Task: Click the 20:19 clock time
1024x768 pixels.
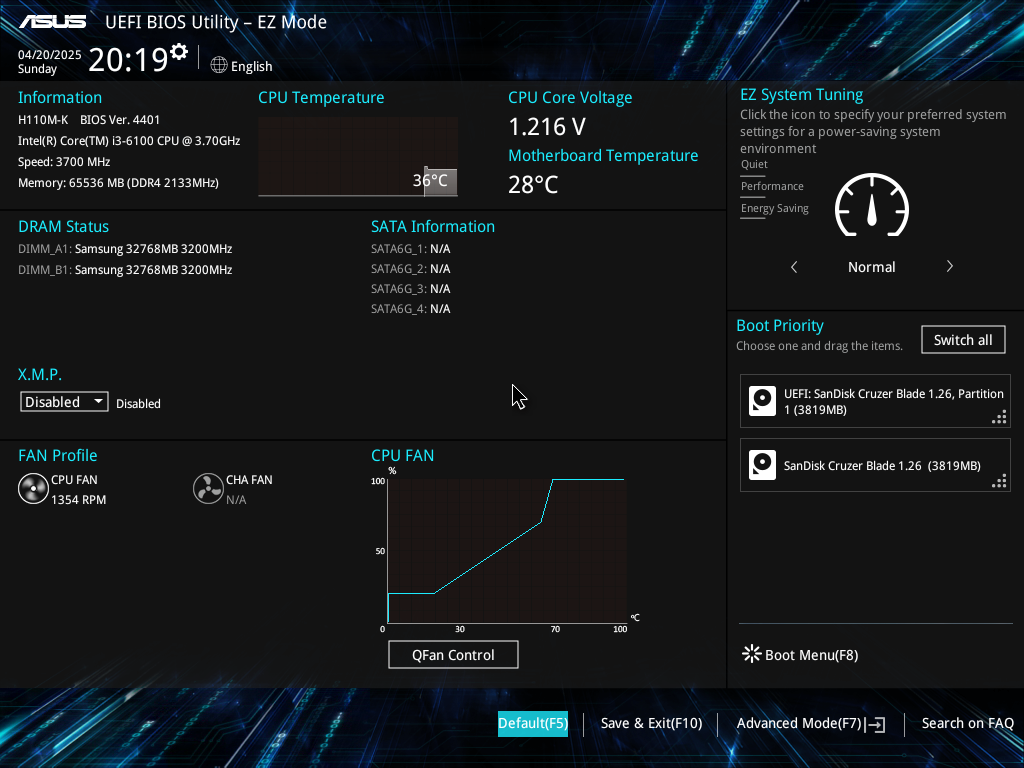Action: 128,60
